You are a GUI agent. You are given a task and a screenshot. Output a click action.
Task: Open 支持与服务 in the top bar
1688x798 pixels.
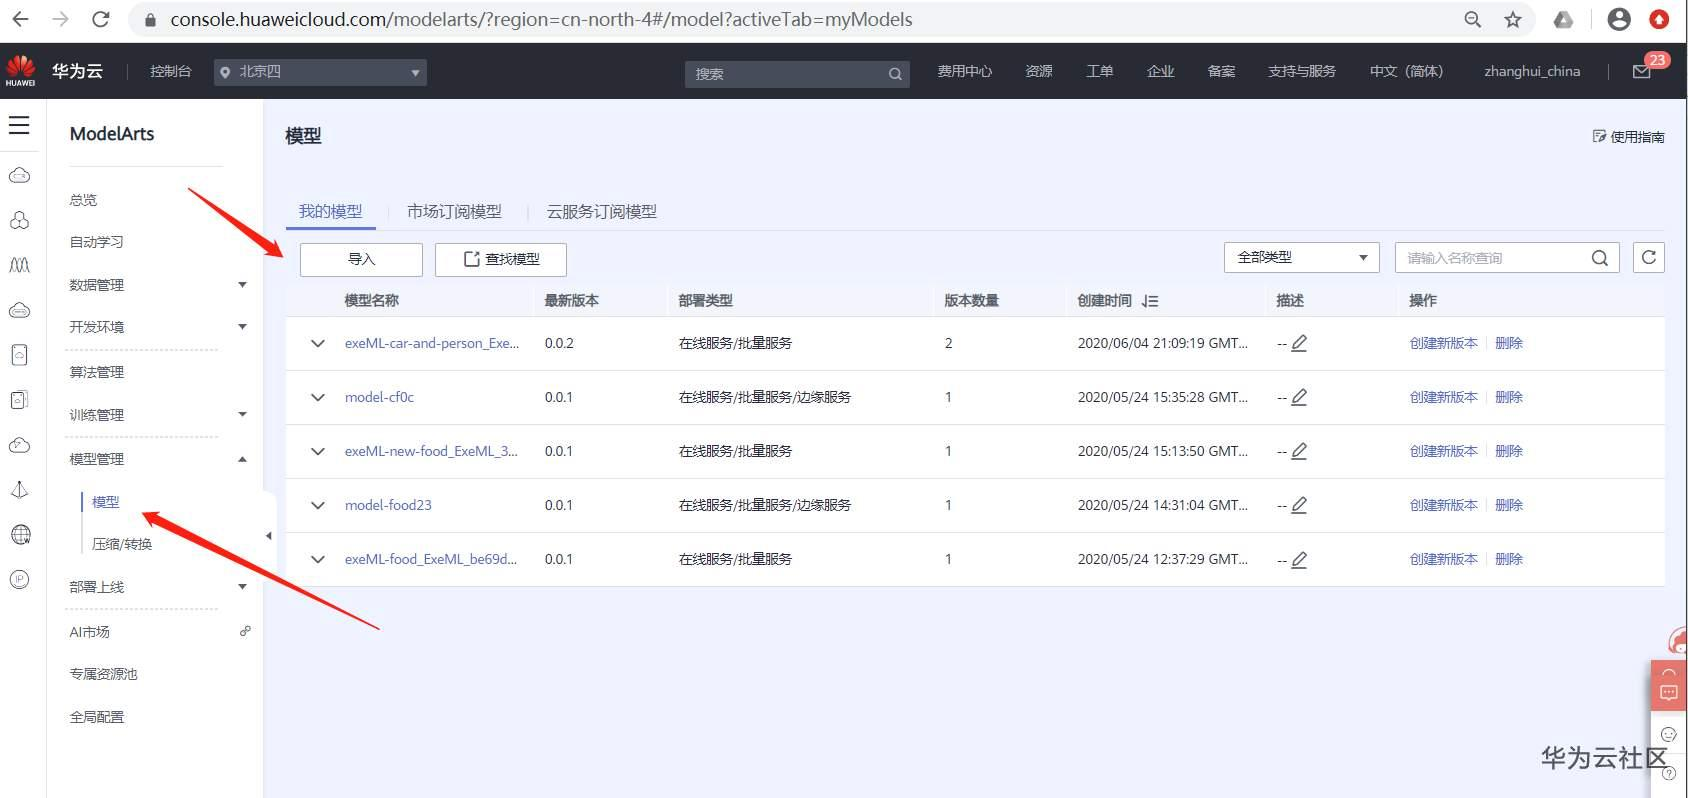click(x=1301, y=71)
